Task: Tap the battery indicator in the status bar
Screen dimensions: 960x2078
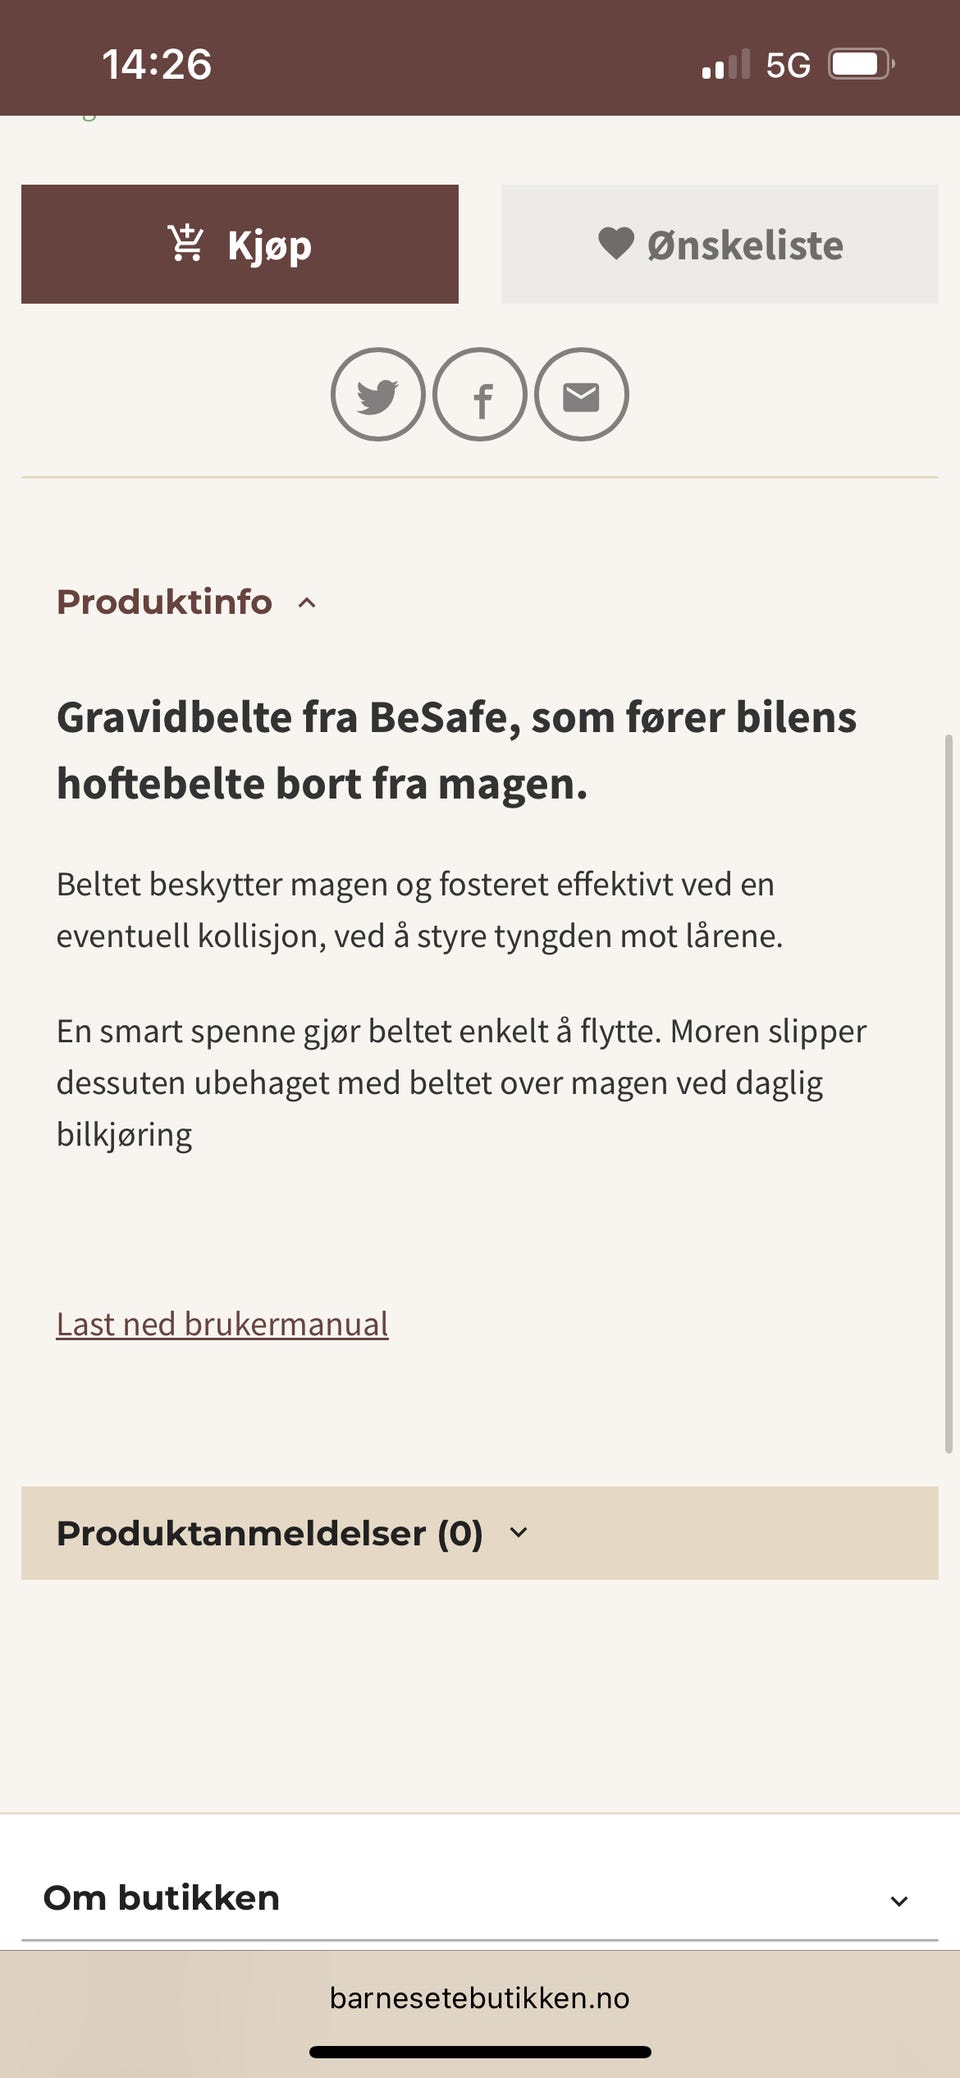Action: [858, 62]
